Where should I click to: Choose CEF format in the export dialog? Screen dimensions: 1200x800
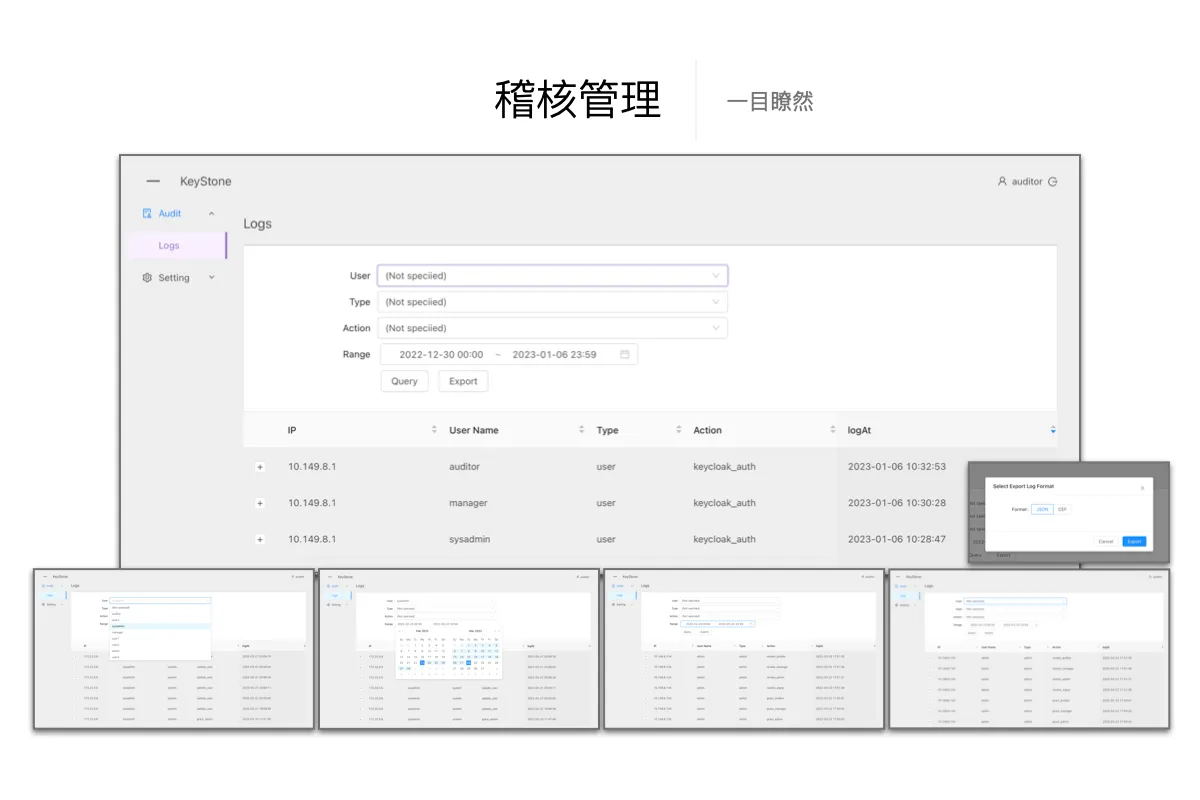click(x=1062, y=509)
